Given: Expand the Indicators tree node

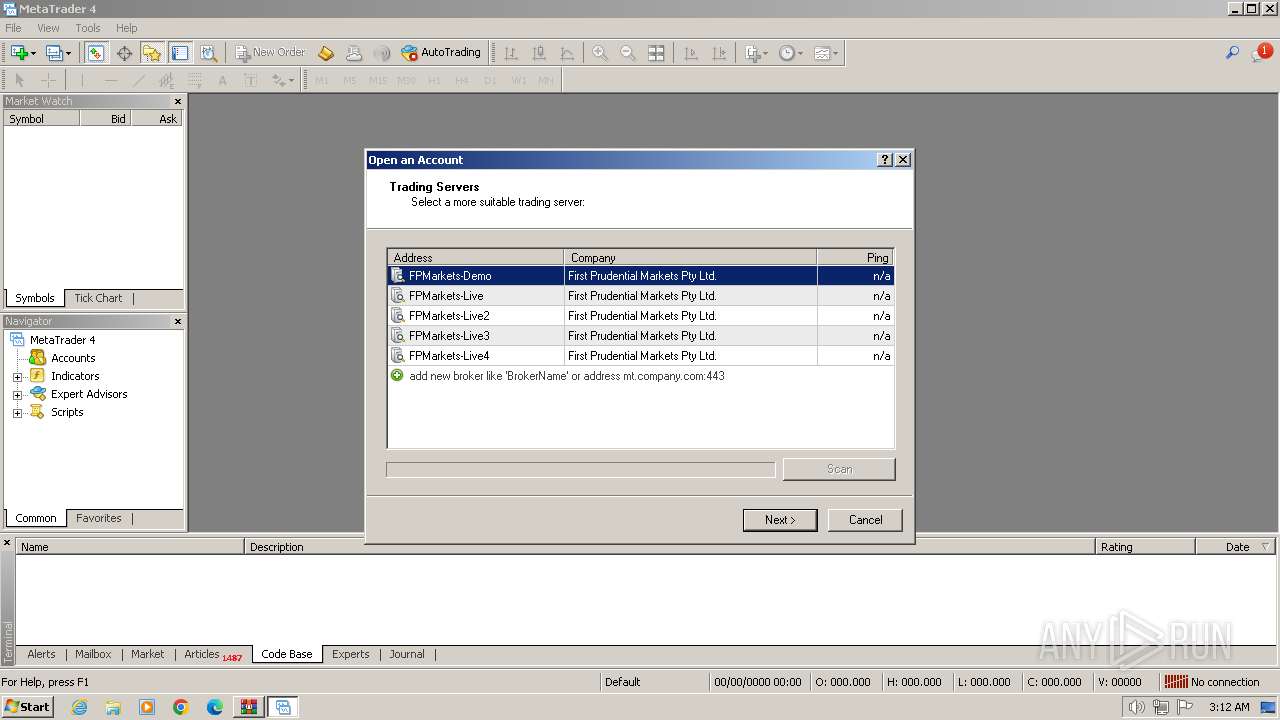Looking at the screenshot, I should coord(17,377).
